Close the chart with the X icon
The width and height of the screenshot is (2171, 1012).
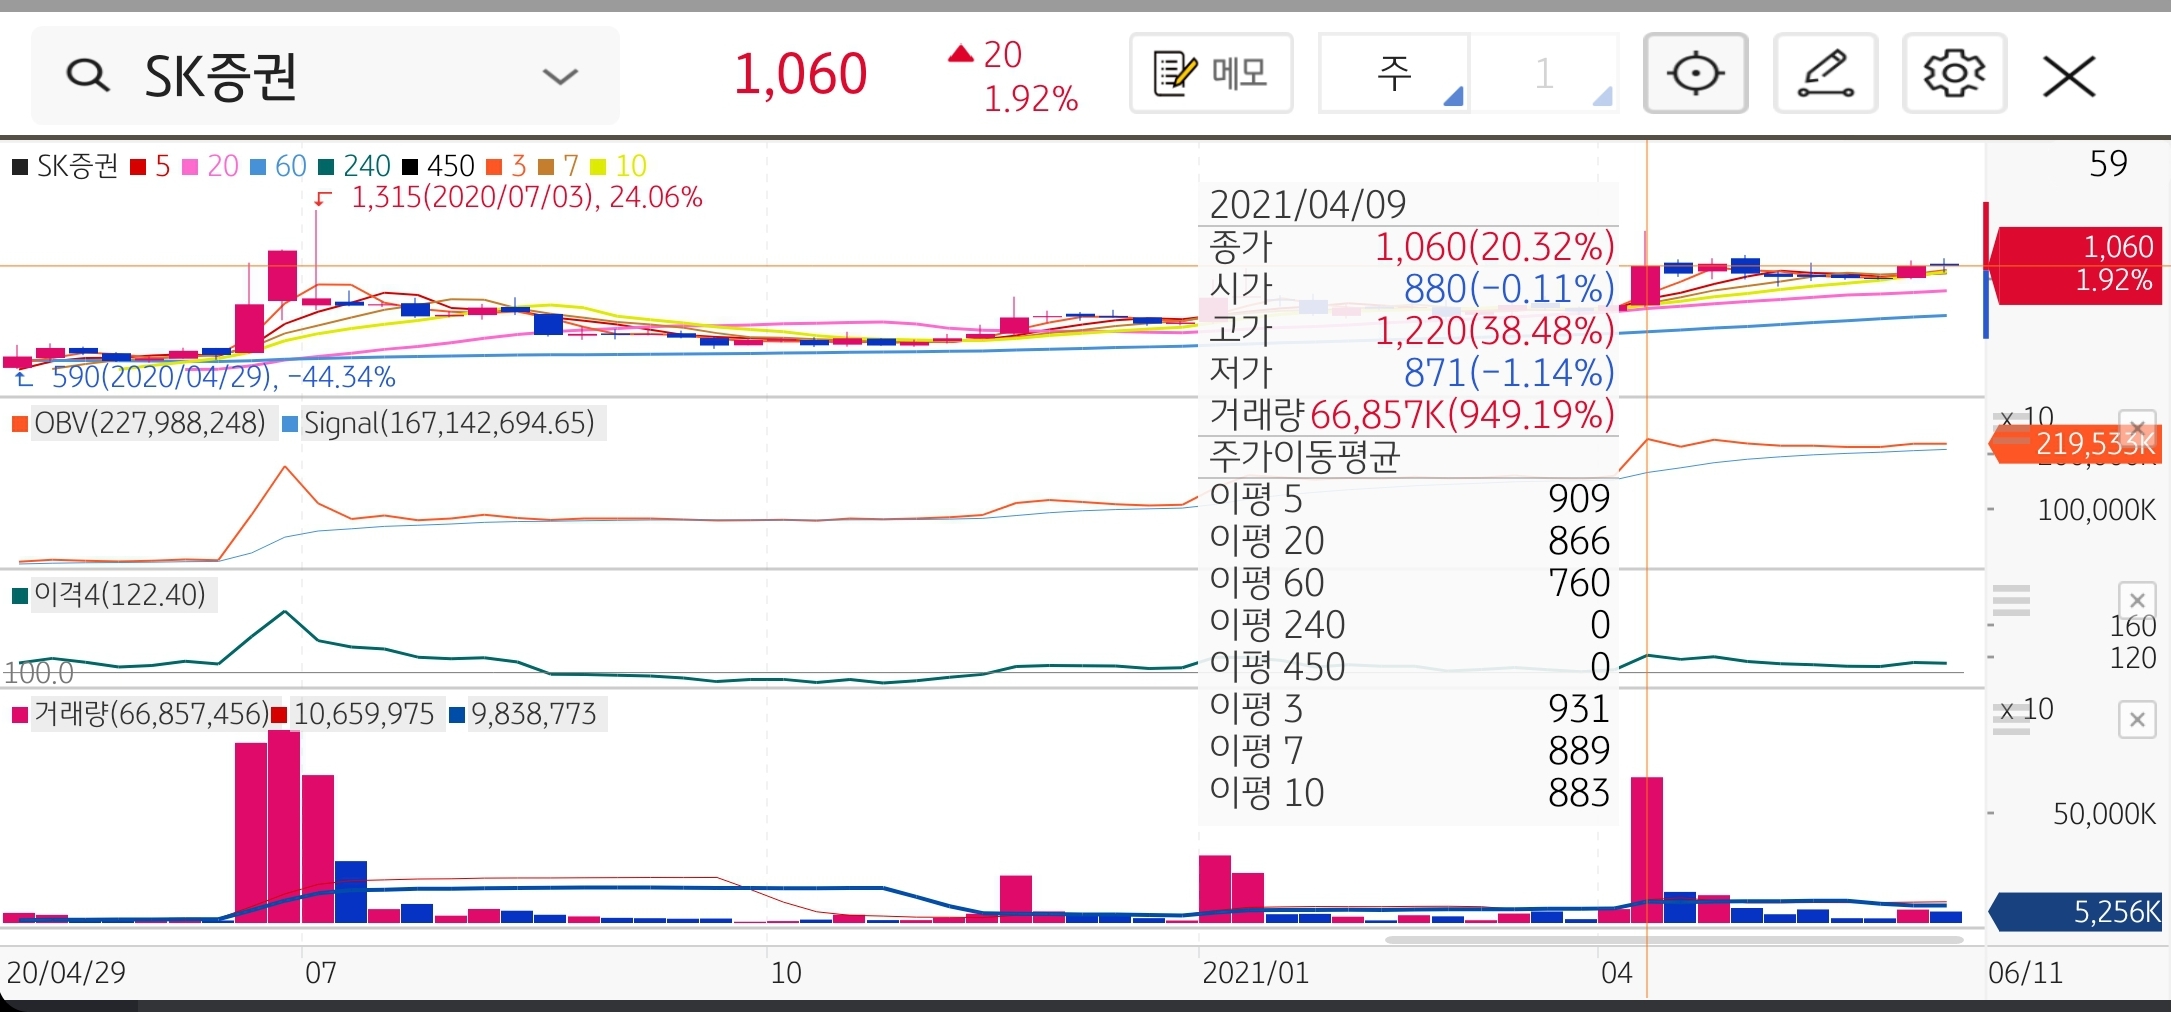(x=2069, y=76)
